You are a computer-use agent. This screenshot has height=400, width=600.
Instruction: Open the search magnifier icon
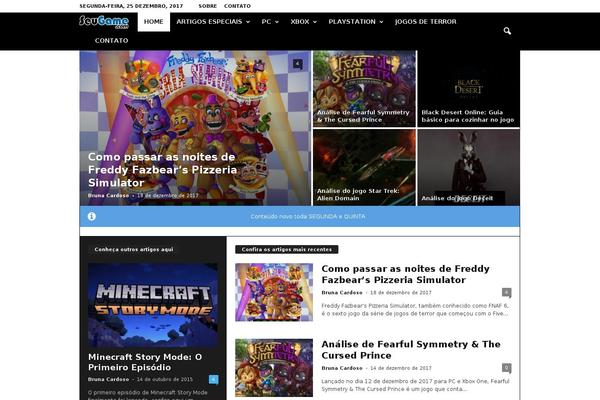pyautogui.click(x=507, y=31)
